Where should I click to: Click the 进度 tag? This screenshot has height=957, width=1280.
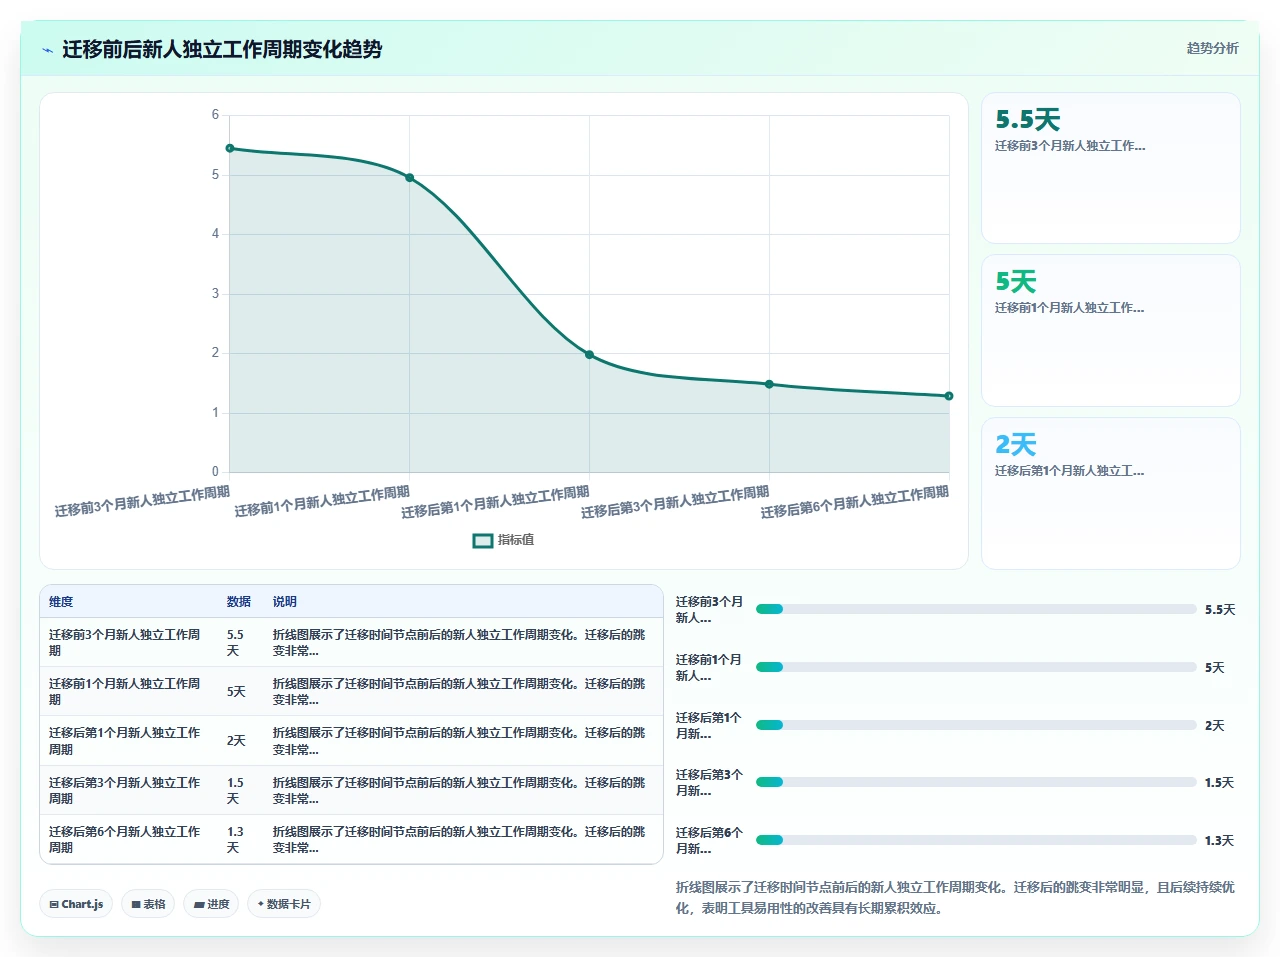211,904
